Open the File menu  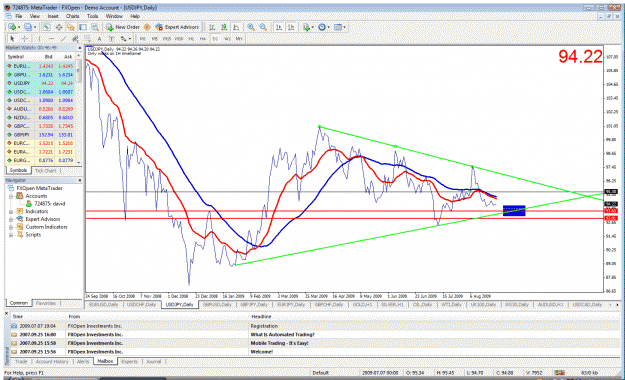pos(18,16)
